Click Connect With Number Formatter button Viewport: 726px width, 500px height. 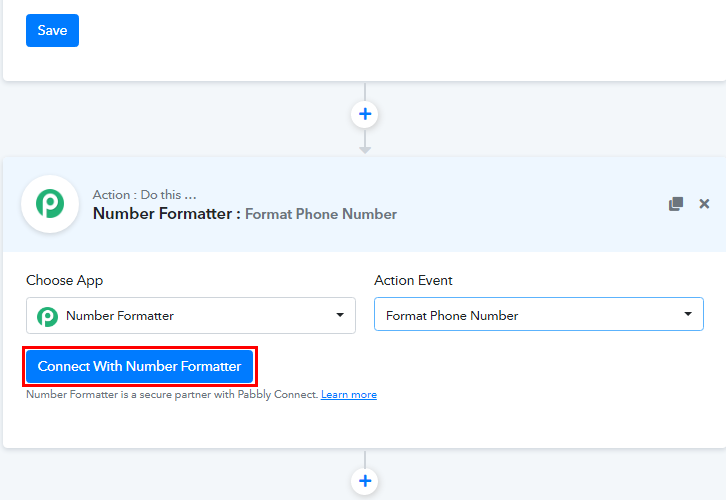[x=139, y=366]
